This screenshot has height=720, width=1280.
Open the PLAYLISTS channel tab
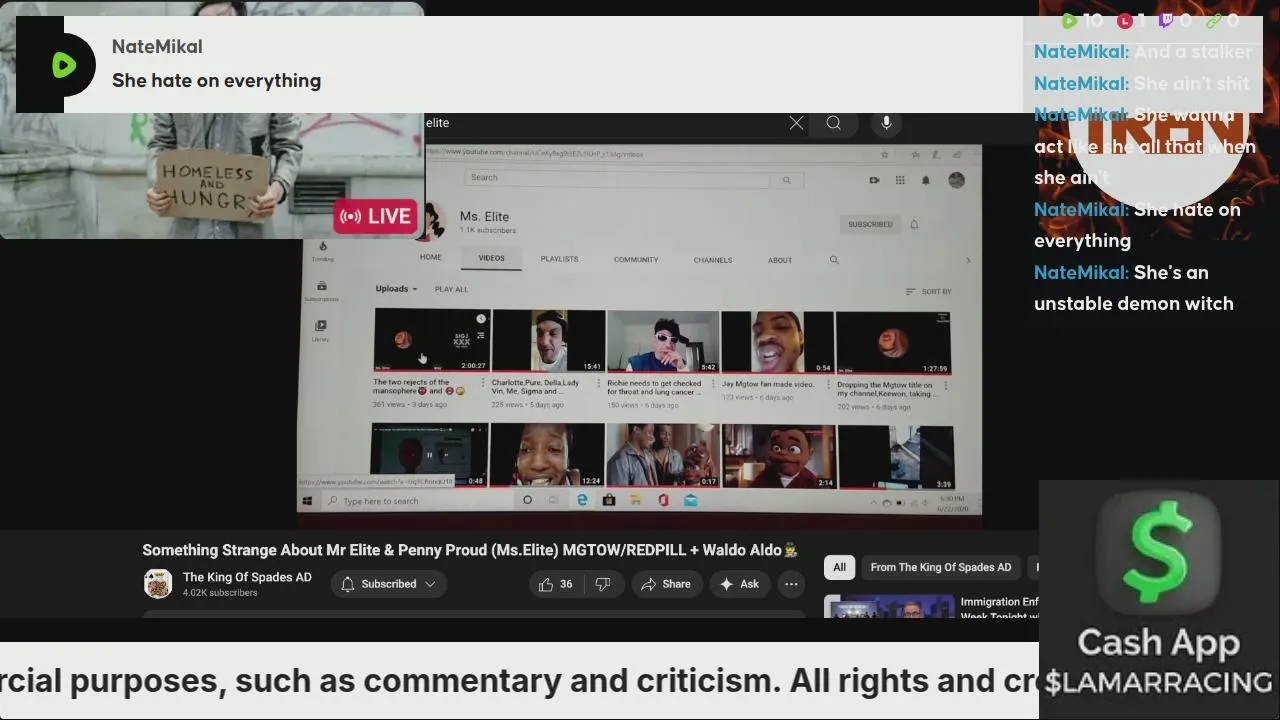click(x=559, y=259)
